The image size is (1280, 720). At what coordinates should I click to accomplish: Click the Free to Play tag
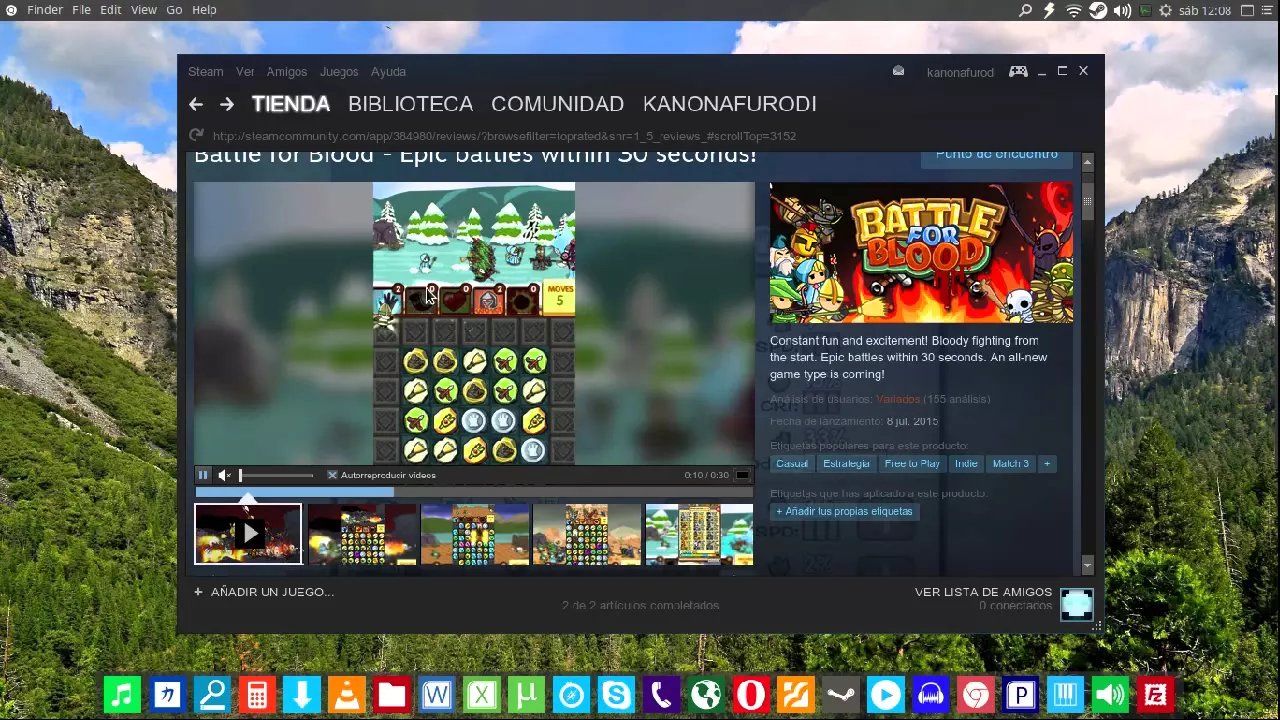[912, 463]
